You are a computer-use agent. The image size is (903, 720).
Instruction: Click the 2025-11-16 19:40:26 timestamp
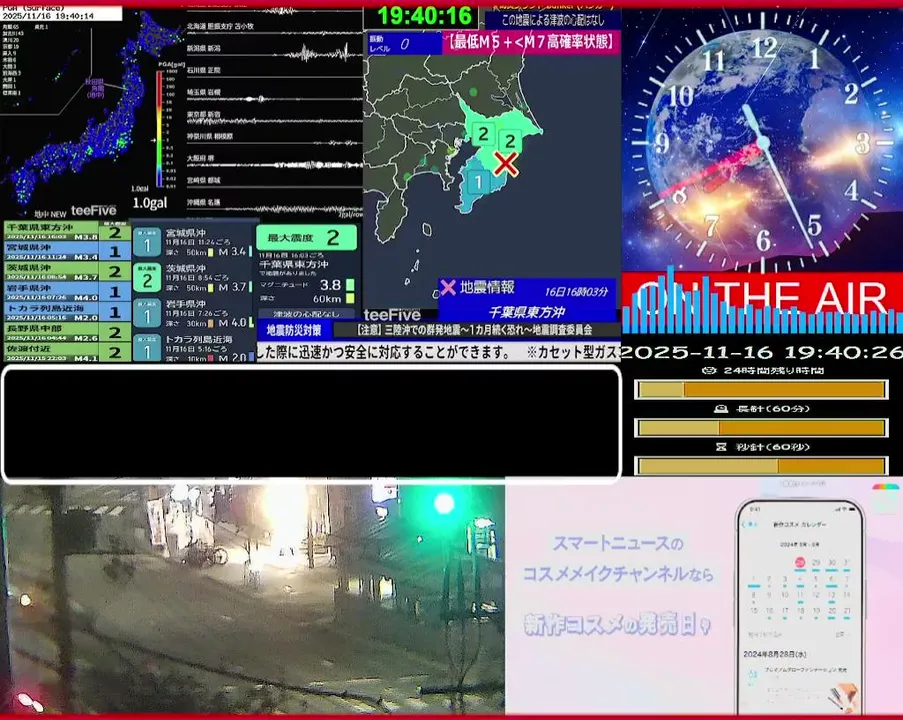coord(762,352)
